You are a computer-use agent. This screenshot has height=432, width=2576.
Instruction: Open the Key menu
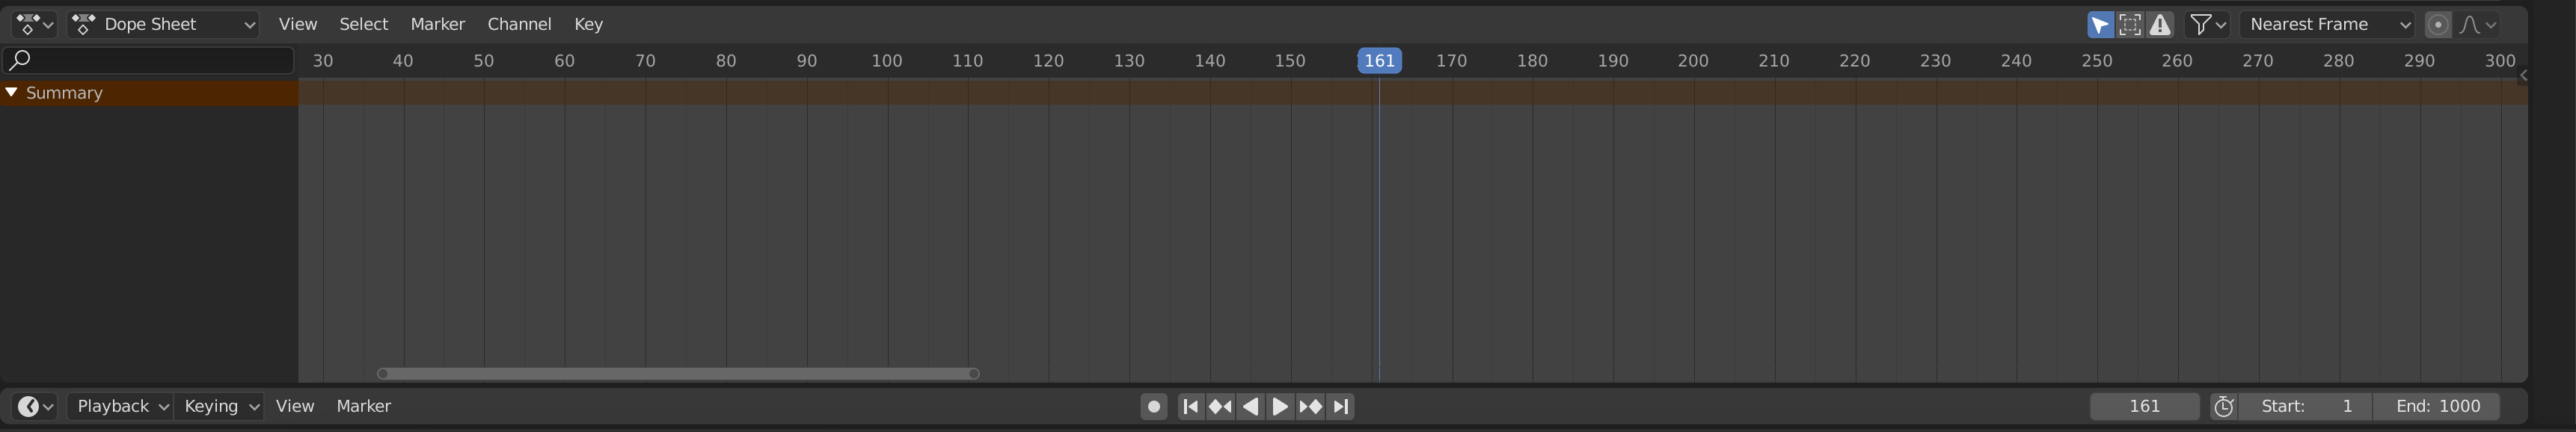point(588,24)
